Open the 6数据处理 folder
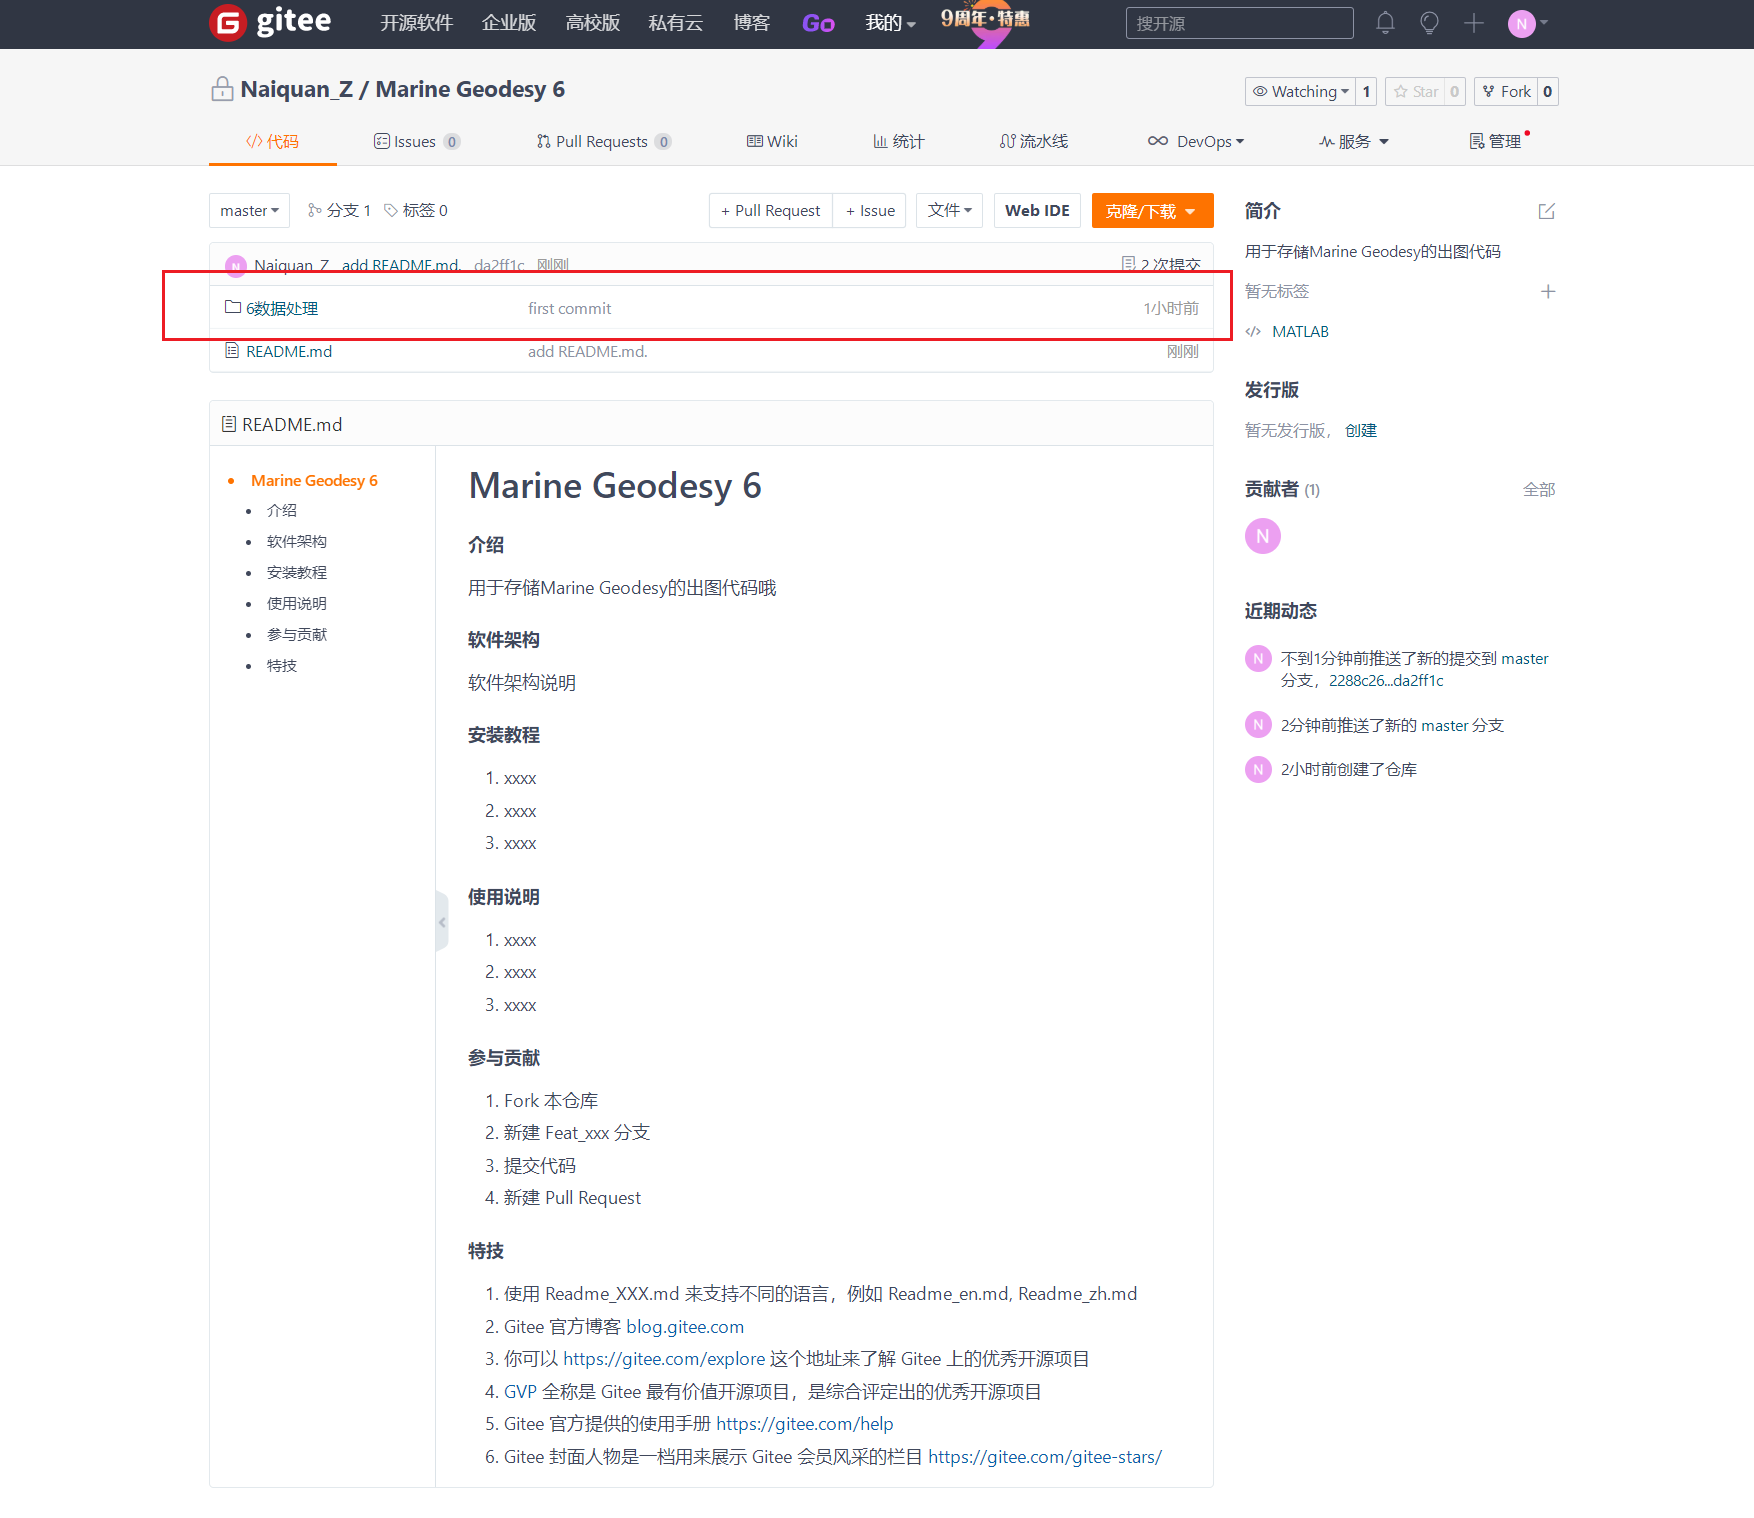Image resolution: width=1754 pixels, height=1518 pixels. tap(282, 308)
